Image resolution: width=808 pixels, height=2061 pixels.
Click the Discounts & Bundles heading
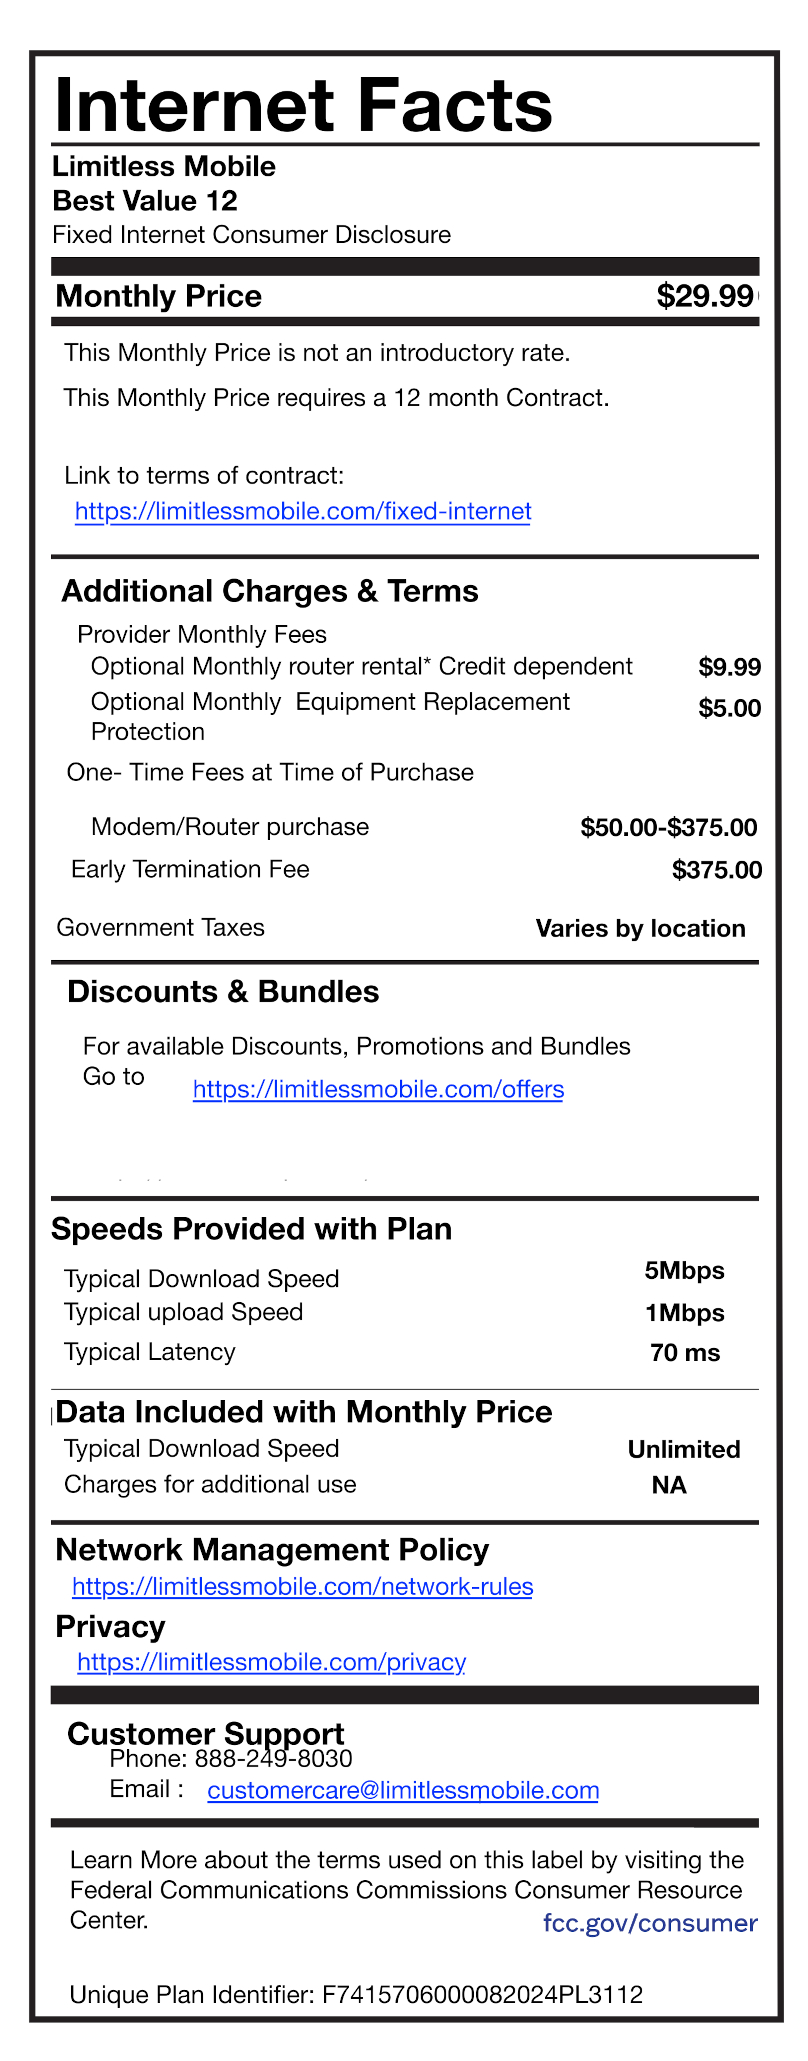pos(223,992)
